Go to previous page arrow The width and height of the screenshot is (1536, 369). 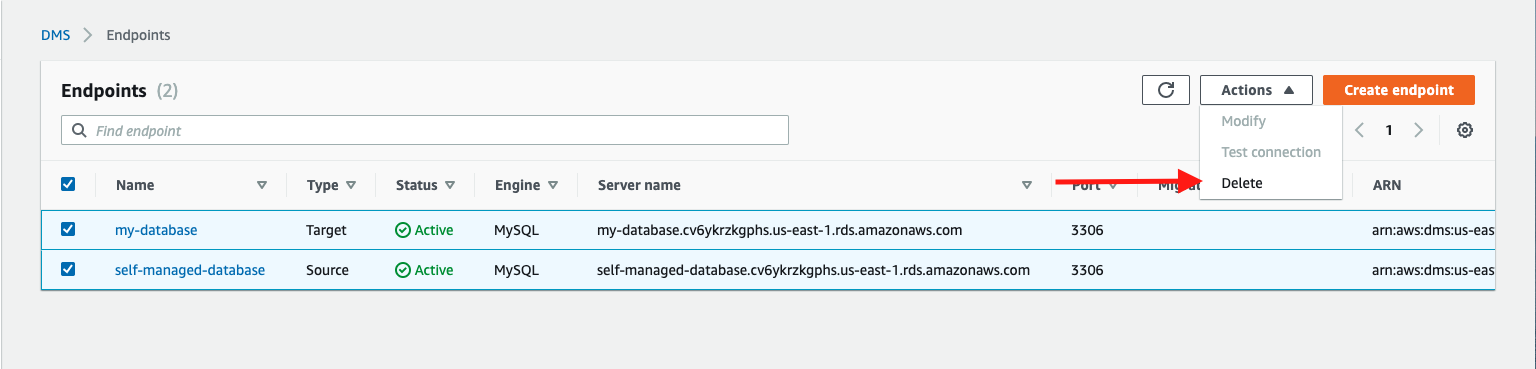(x=1359, y=130)
